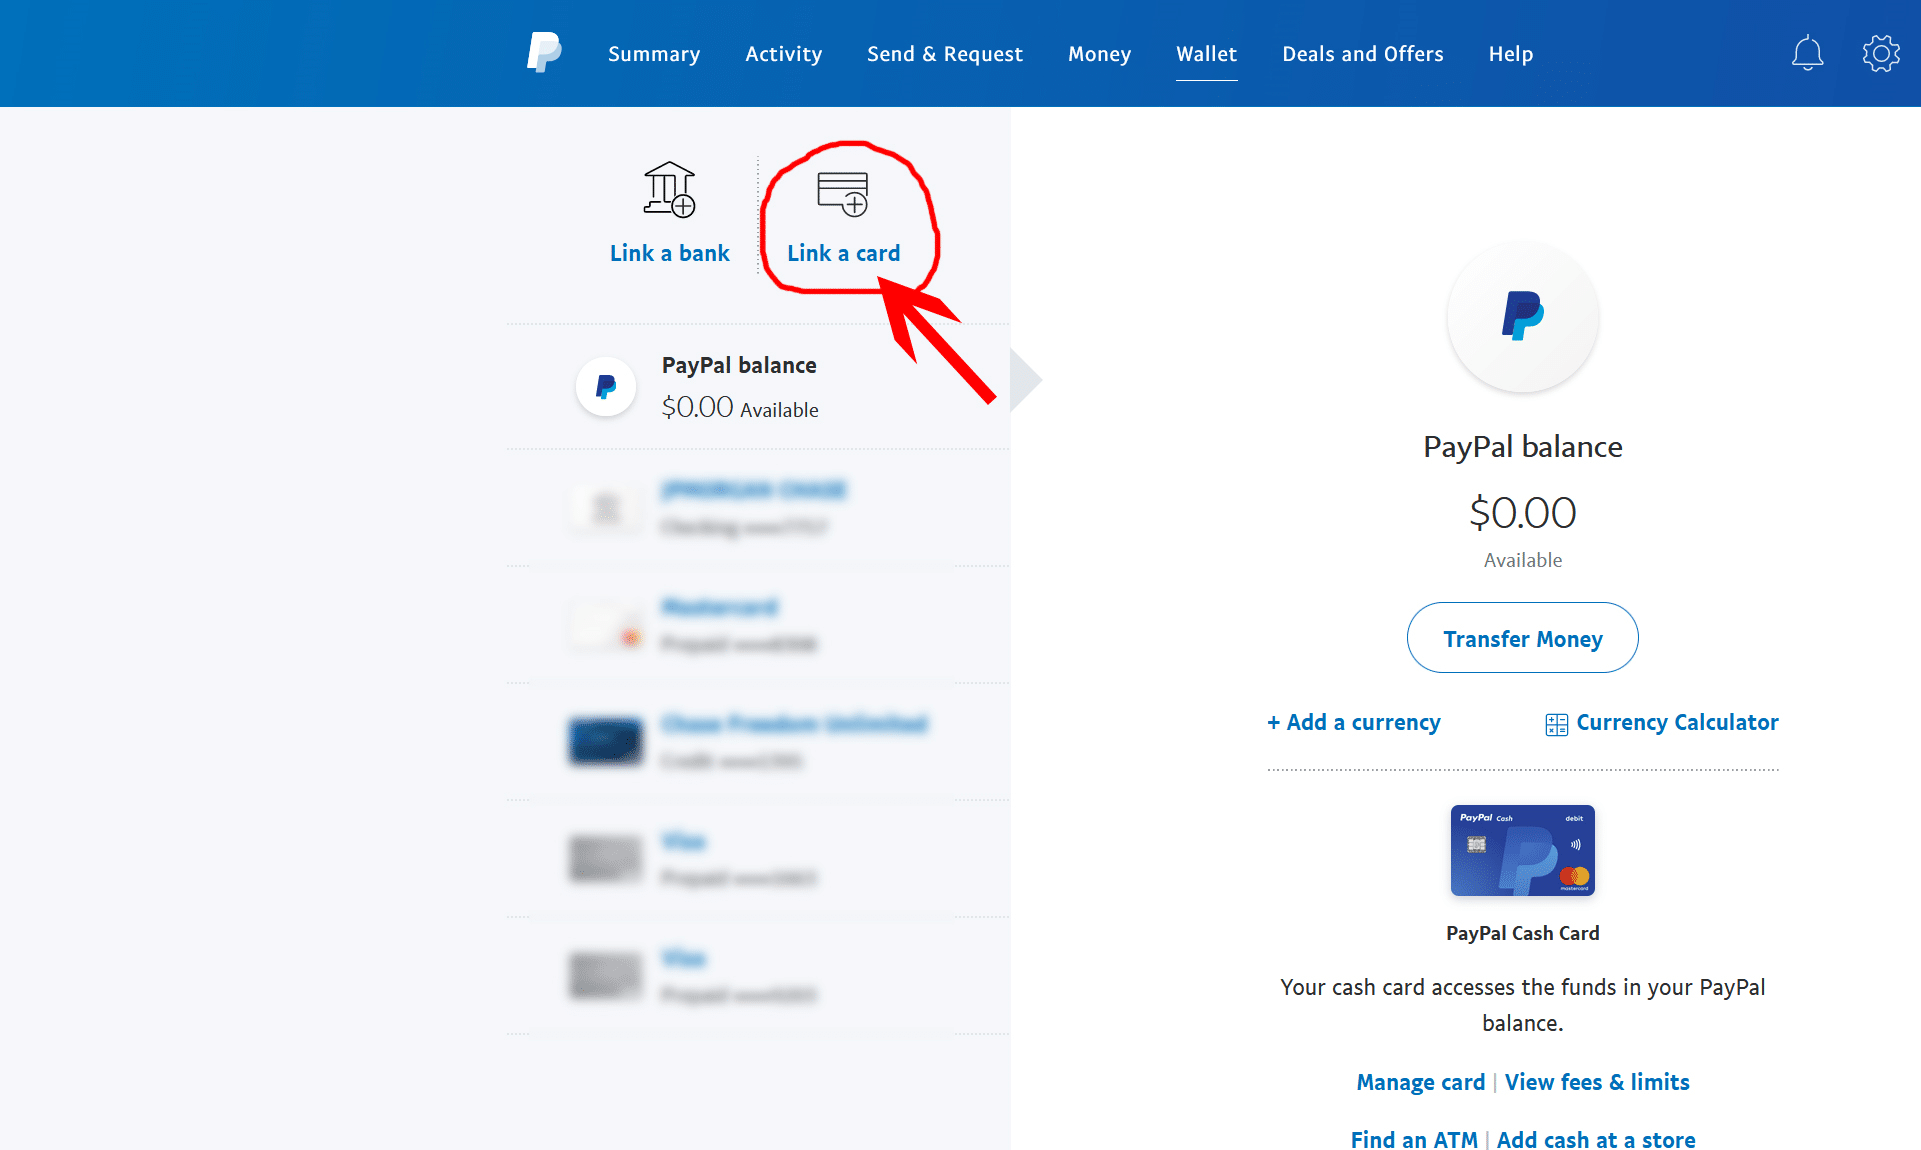Viewport: 1921px width, 1150px height.
Task: Open Manage card link
Action: [1420, 1082]
